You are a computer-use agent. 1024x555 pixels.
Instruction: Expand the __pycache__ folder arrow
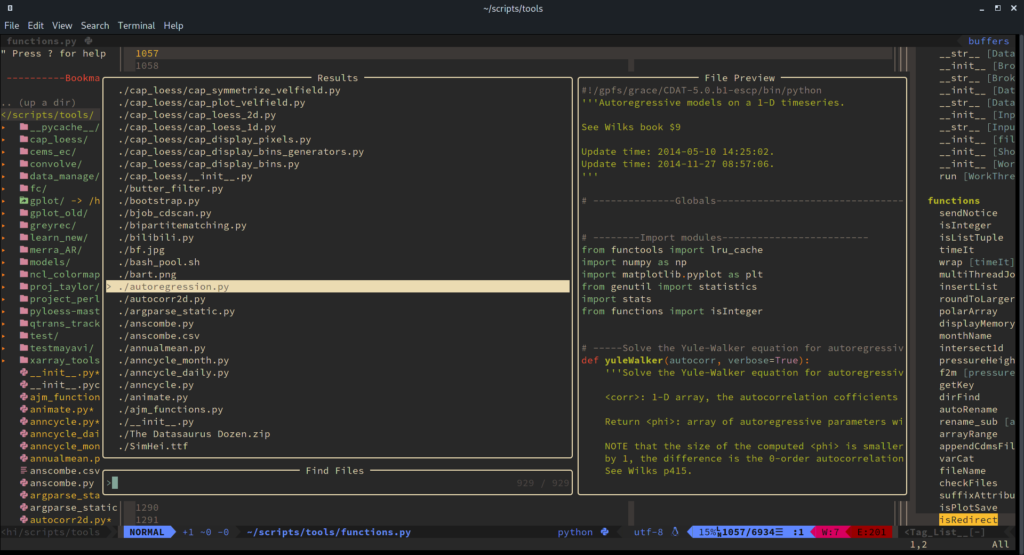tap(4, 127)
